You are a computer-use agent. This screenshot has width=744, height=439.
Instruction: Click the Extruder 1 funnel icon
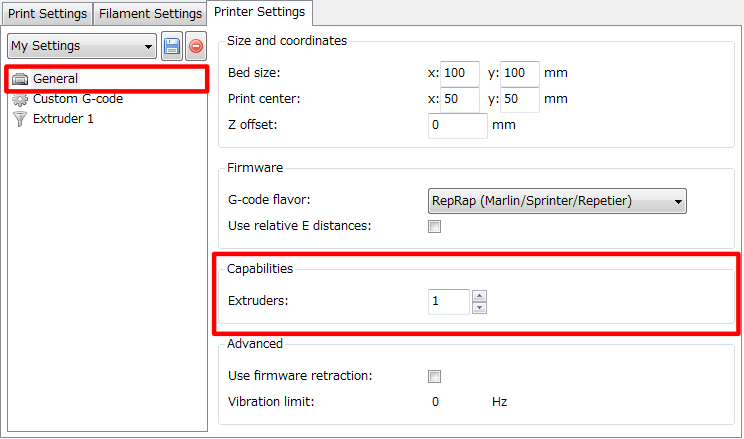click(x=20, y=119)
